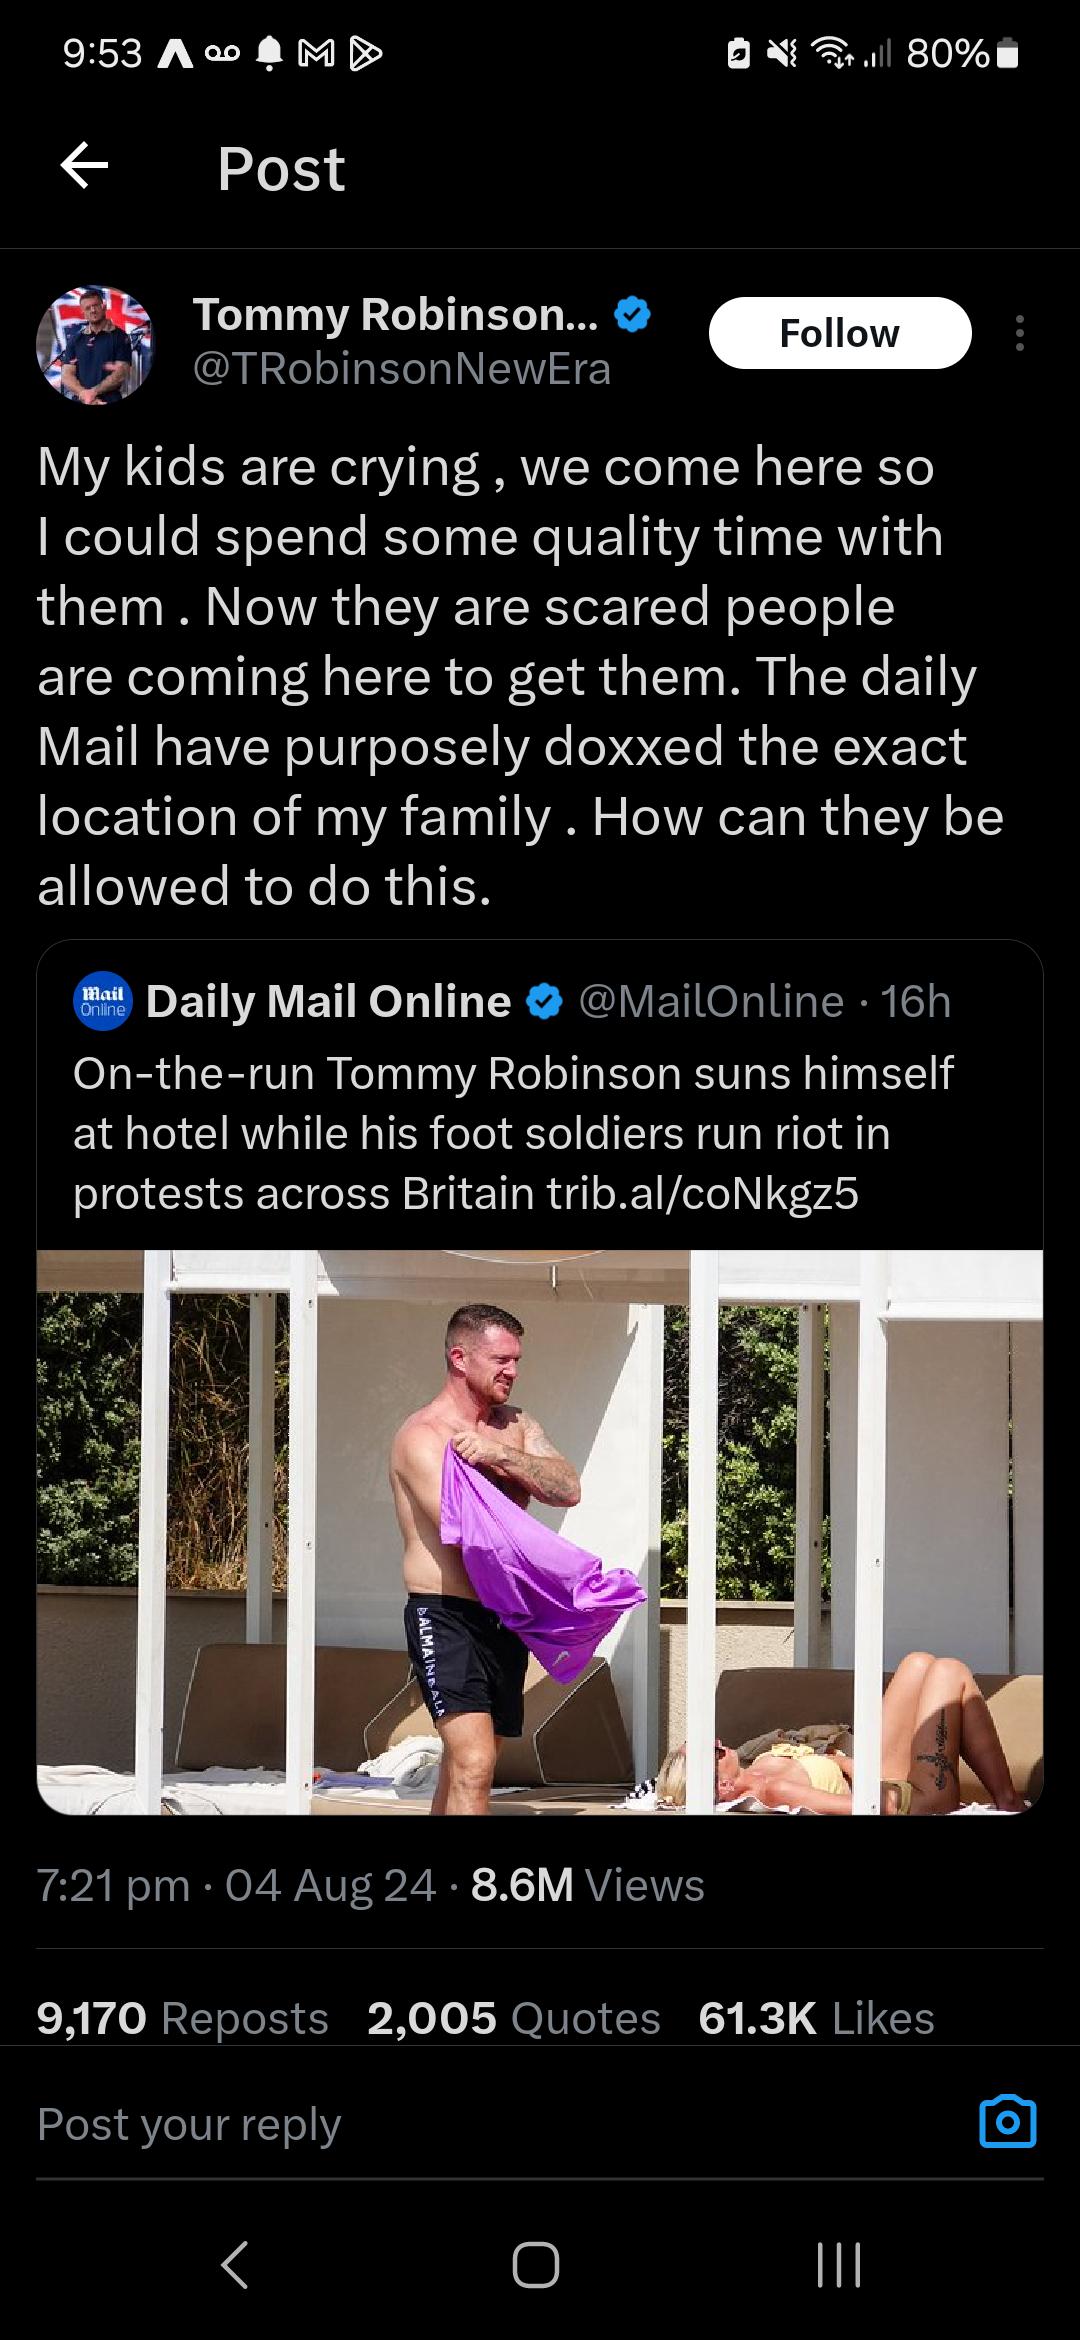Tap the 8.6M Views count
The width and height of the screenshot is (1080, 2340).
[587, 1885]
